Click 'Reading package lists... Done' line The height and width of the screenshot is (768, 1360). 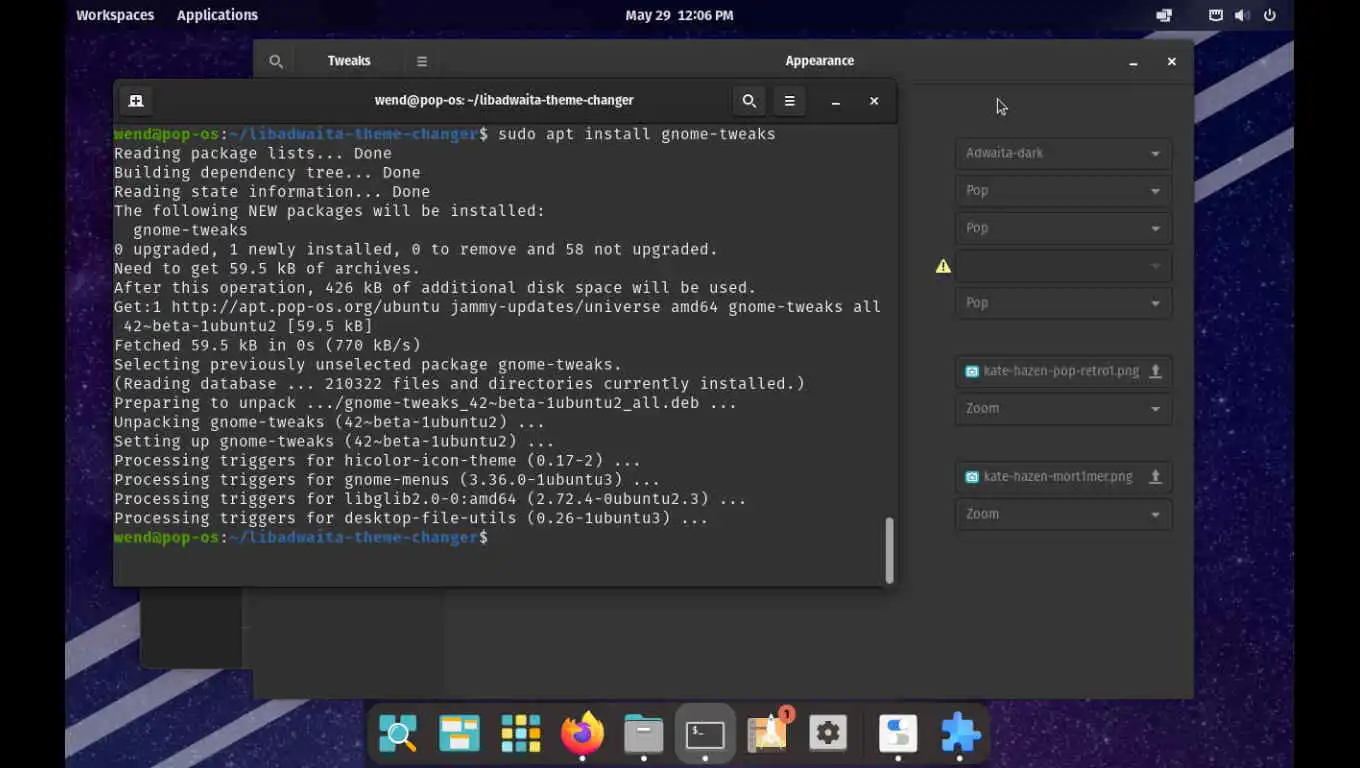click(x=253, y=153)
